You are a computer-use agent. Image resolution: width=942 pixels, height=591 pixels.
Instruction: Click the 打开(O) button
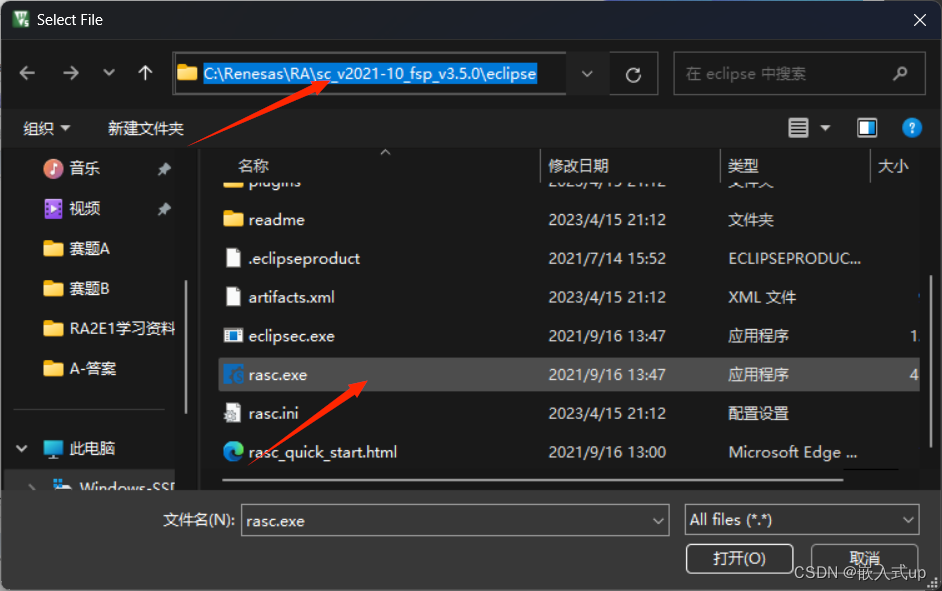coord(739,559)
